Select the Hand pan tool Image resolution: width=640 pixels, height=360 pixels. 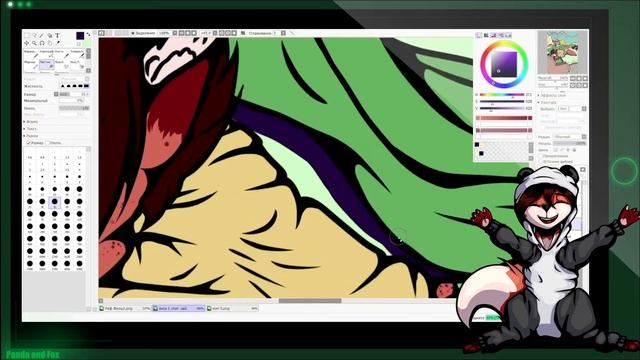(50, 43)
